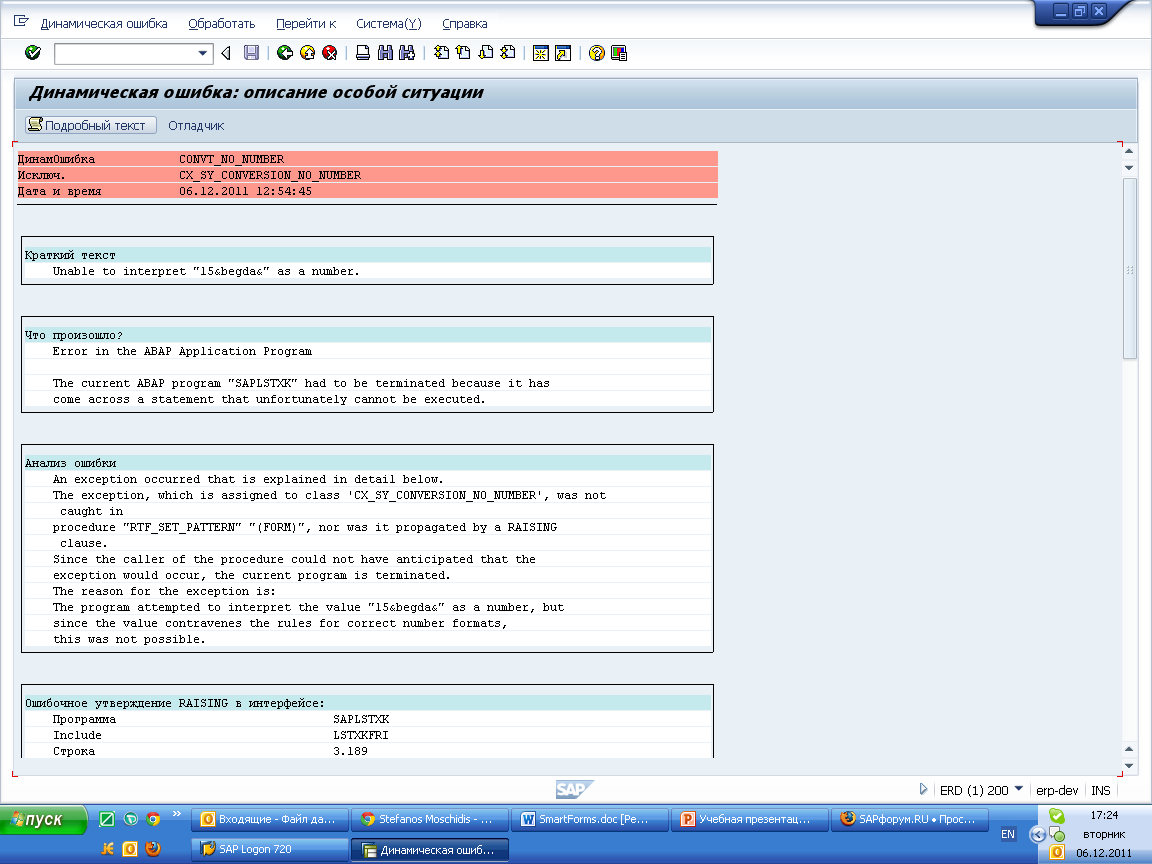Click the floppy disk Save icon
This screenshot has height=864, width=1152.
tap(251, 53)
